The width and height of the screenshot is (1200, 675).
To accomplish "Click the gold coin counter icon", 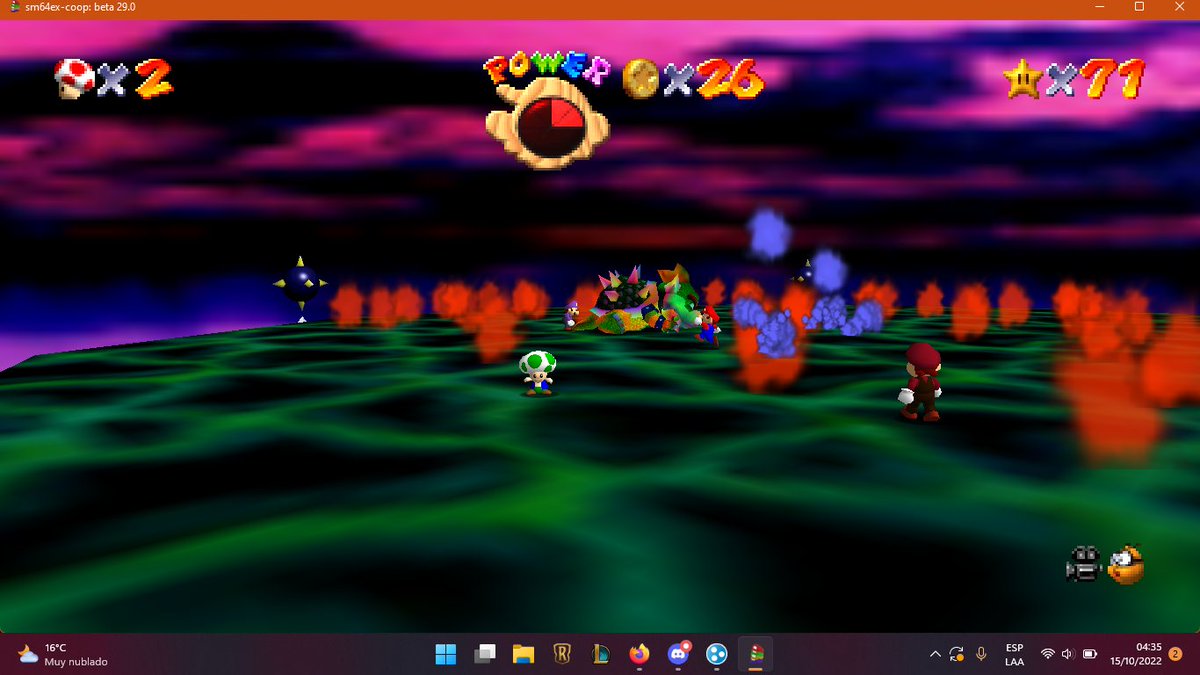I will click(x=640, y=78).
